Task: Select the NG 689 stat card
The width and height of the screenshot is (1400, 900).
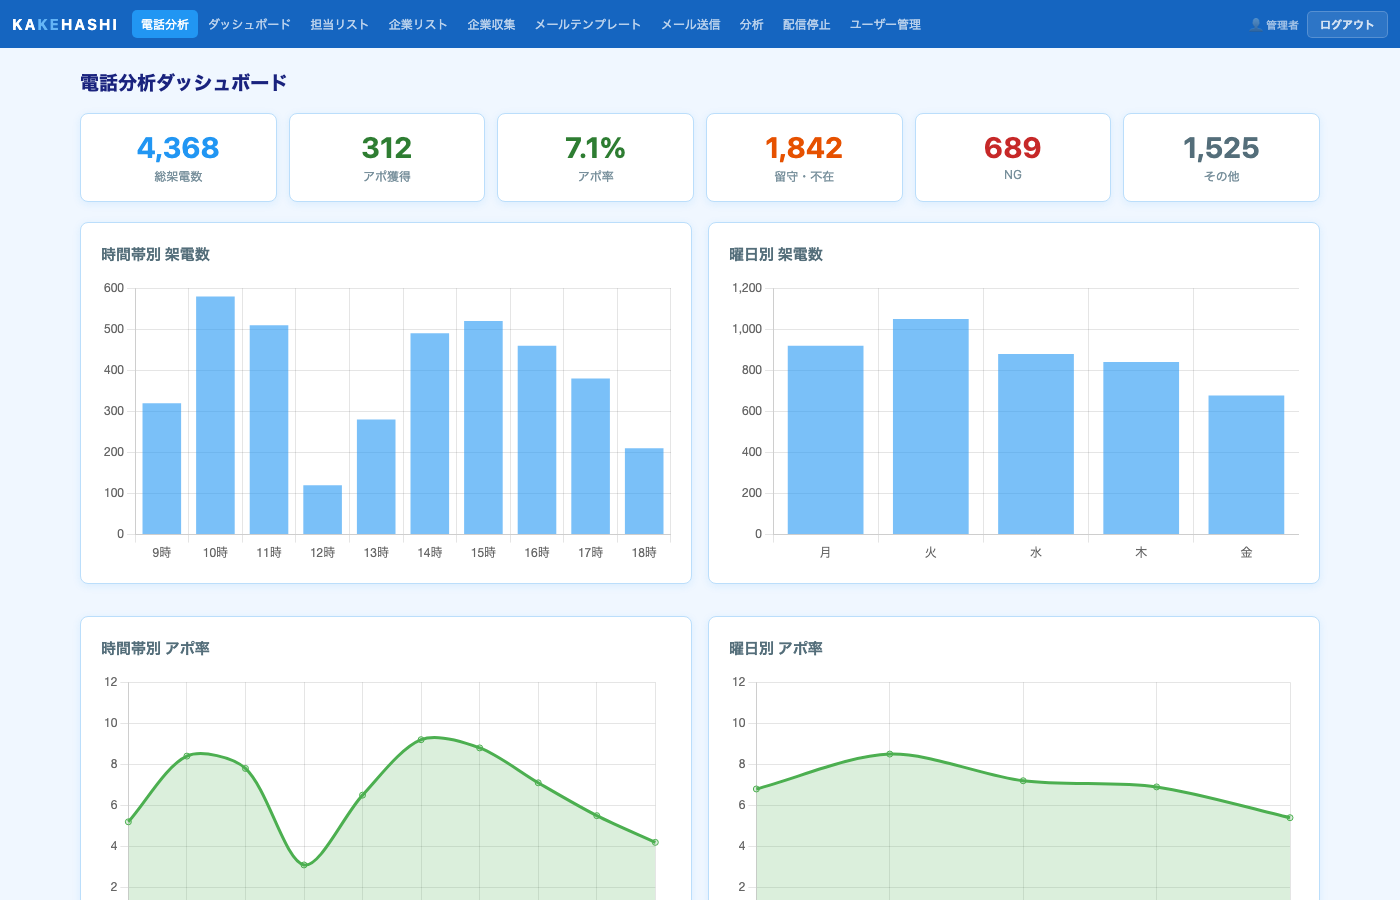Action: tap(1012, 158)
